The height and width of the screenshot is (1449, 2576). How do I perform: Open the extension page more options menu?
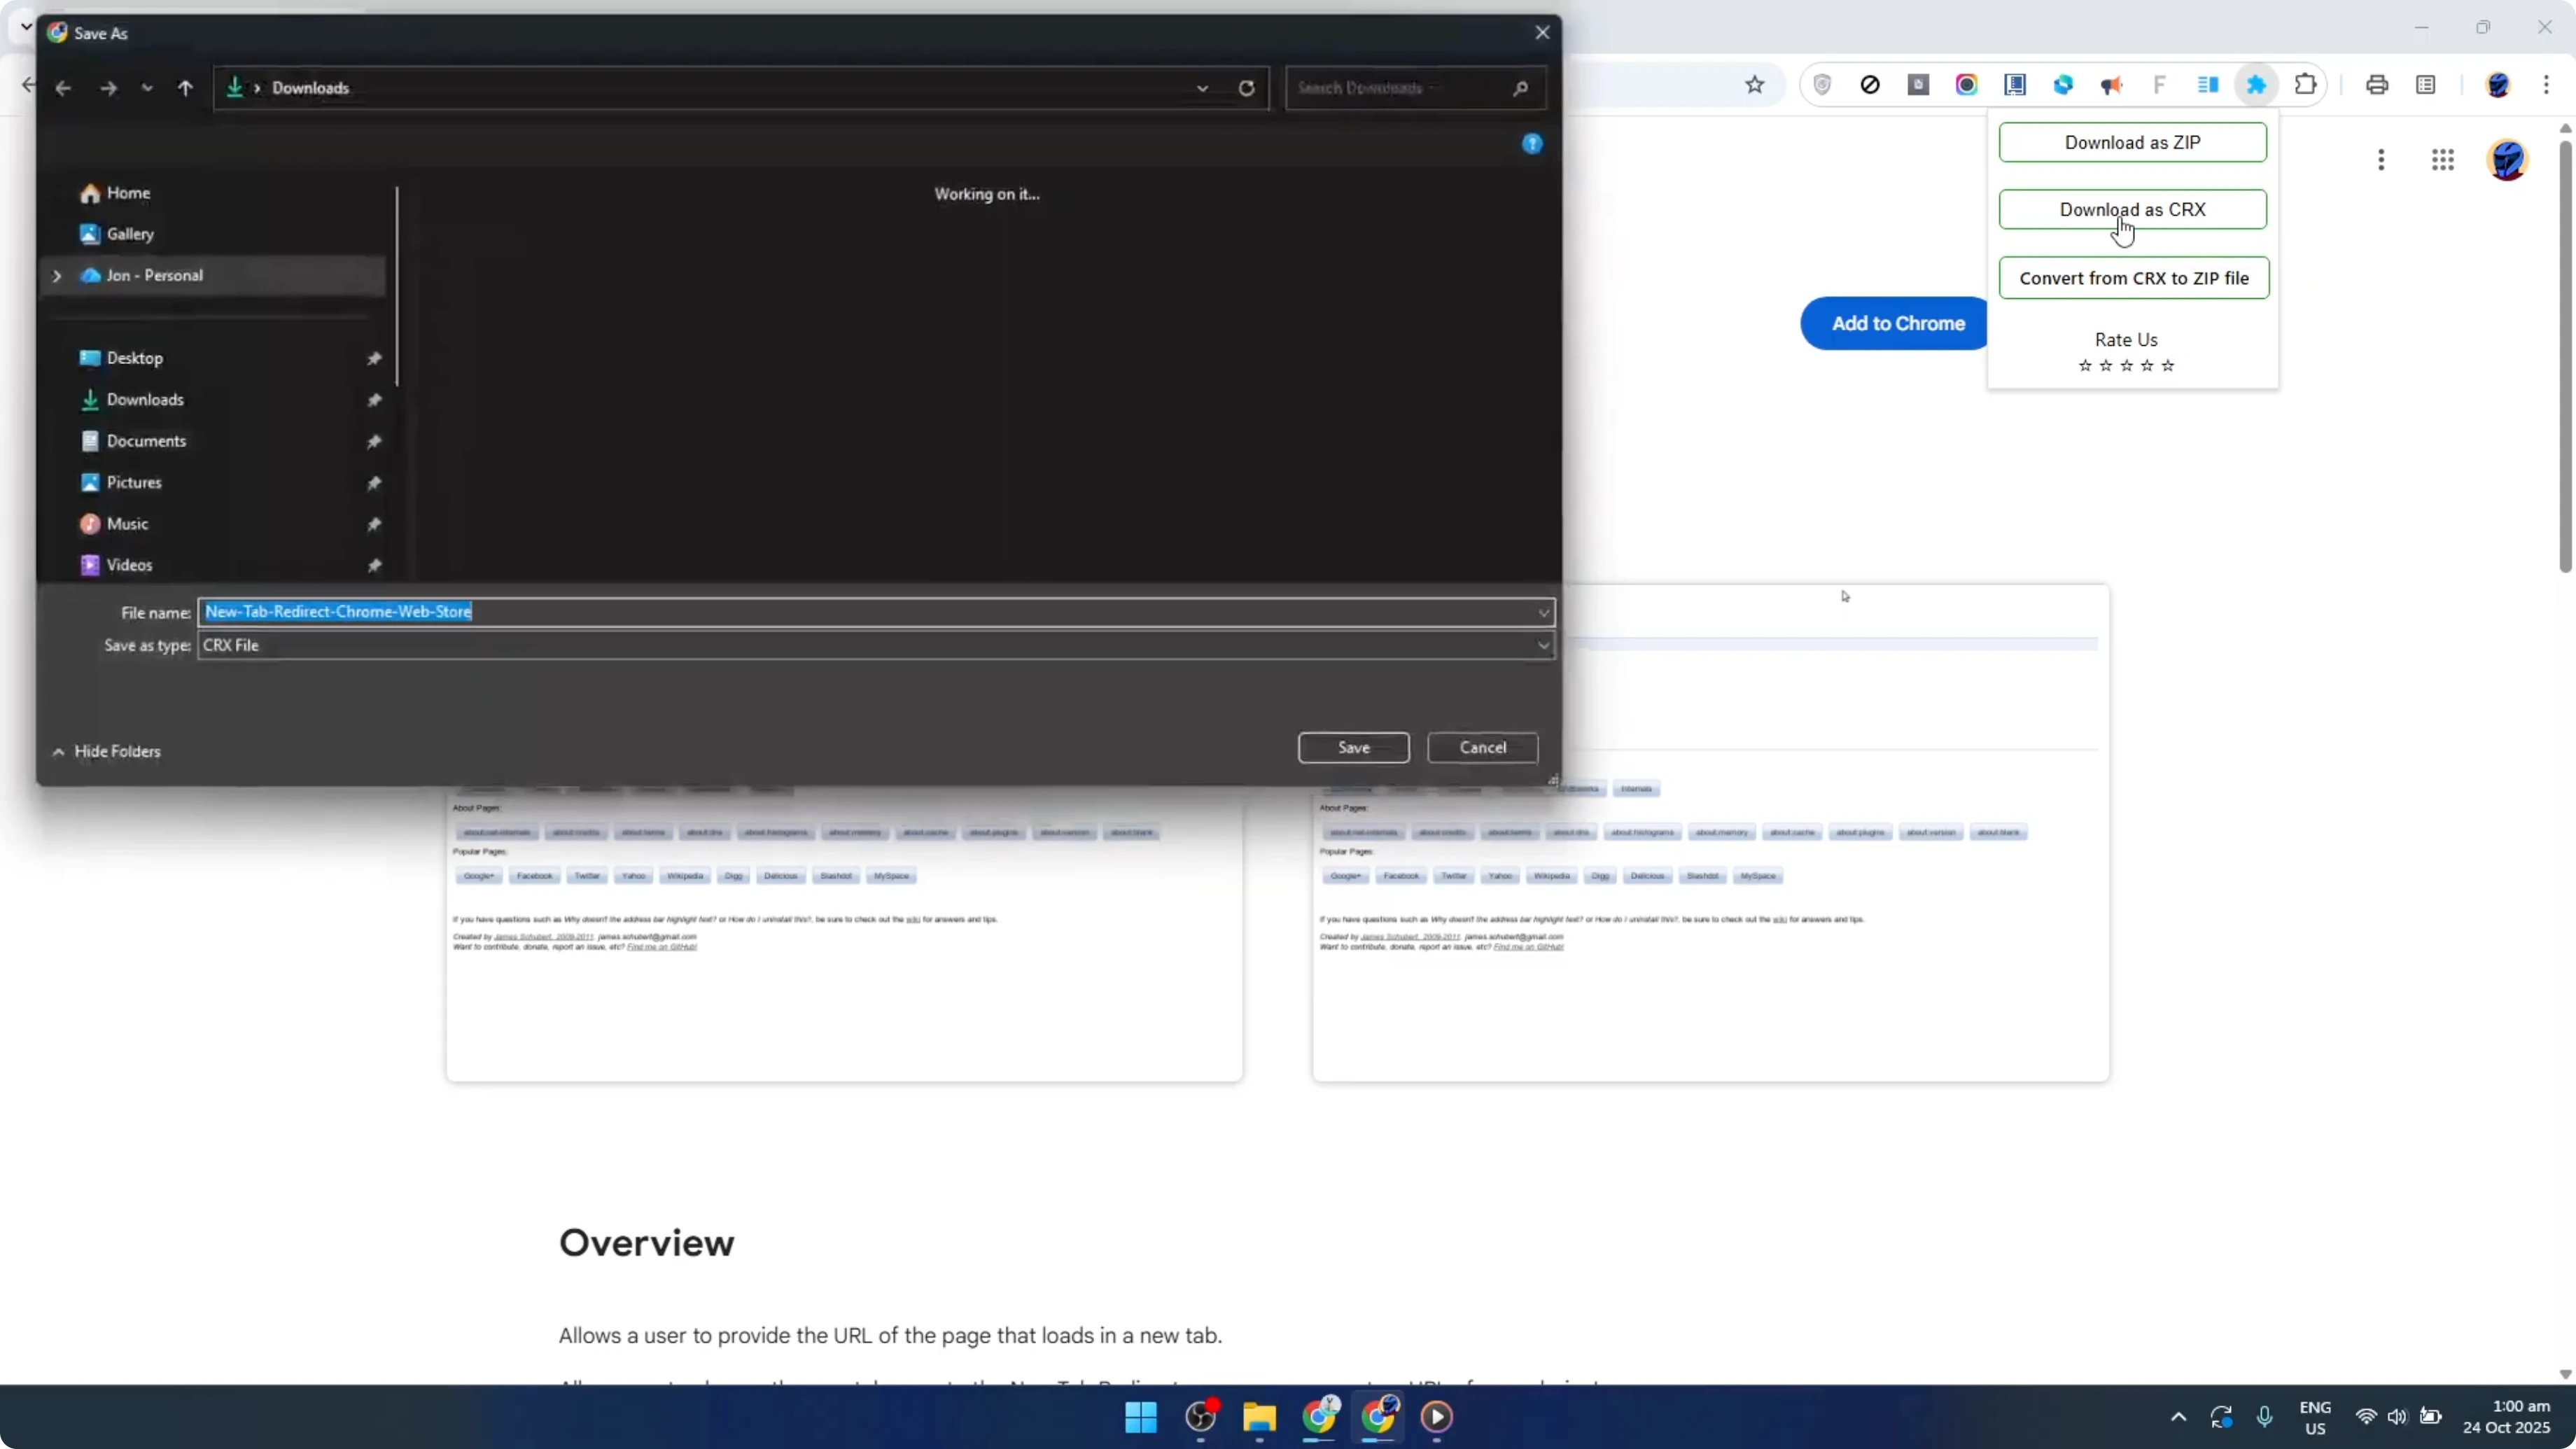pos(2381,160)
